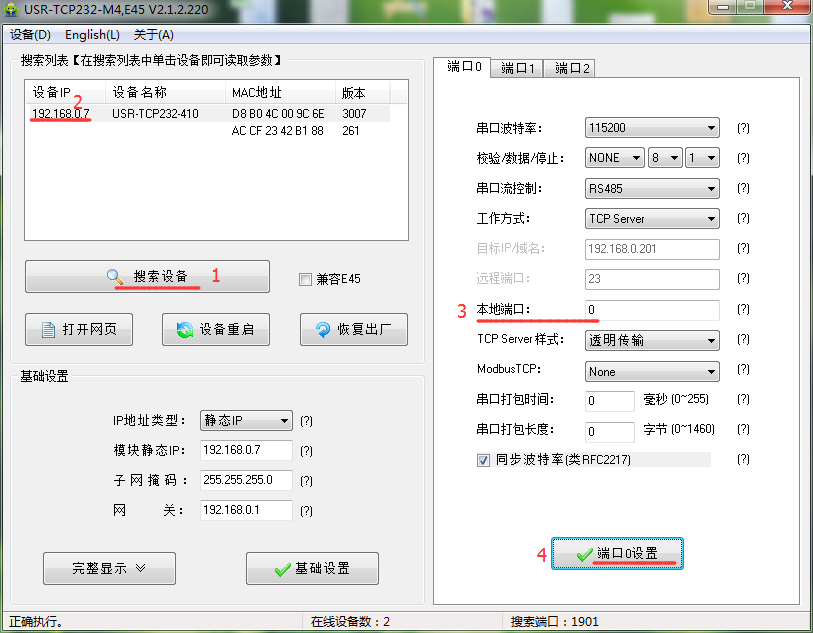Select device row 192.168.0.7 in list
This screenshot has height=633, width=813.
point(207,114)
